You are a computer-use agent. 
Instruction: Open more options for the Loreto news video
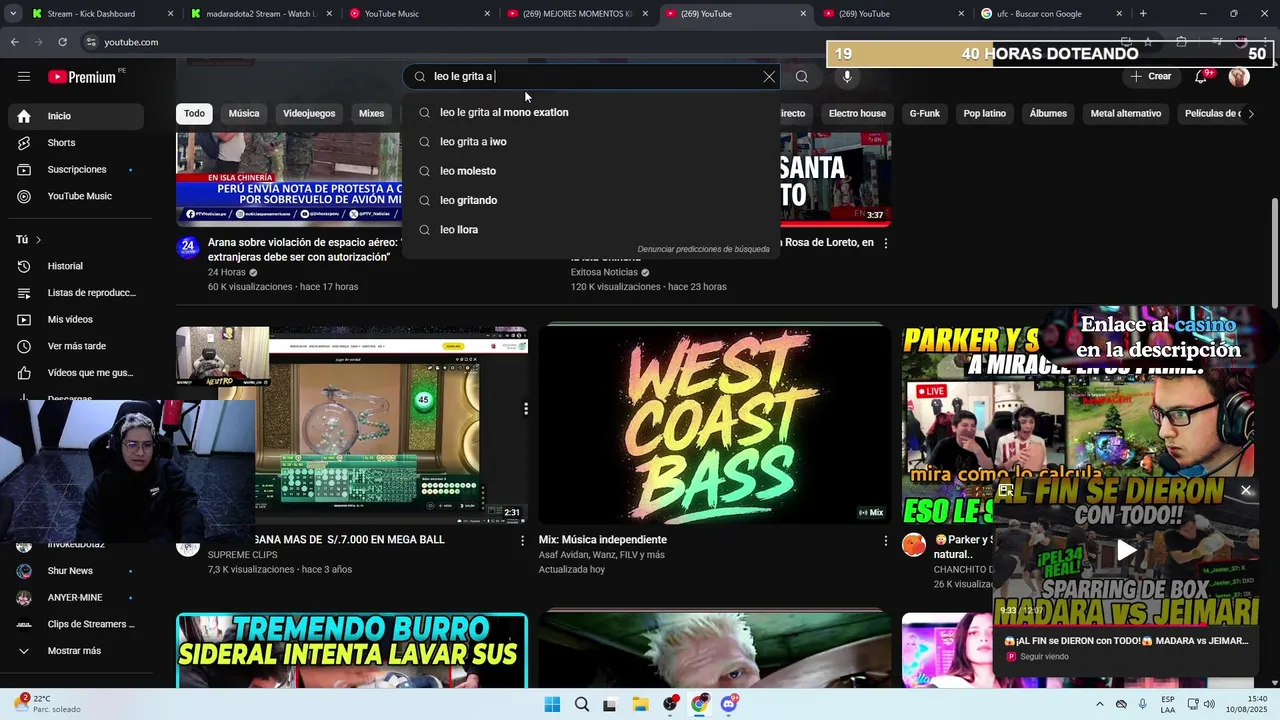885,243
